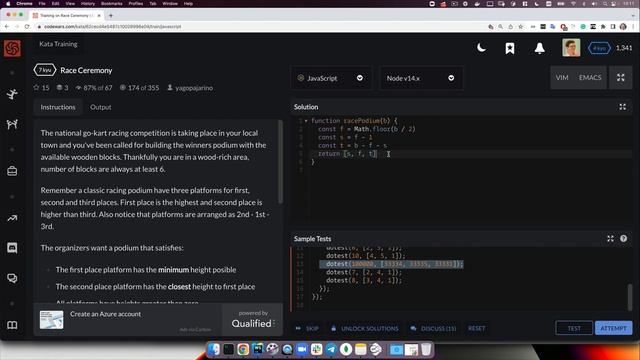Viewport: 640px width, 360px height.
Task: Reload the page
Action: (27, 27)
